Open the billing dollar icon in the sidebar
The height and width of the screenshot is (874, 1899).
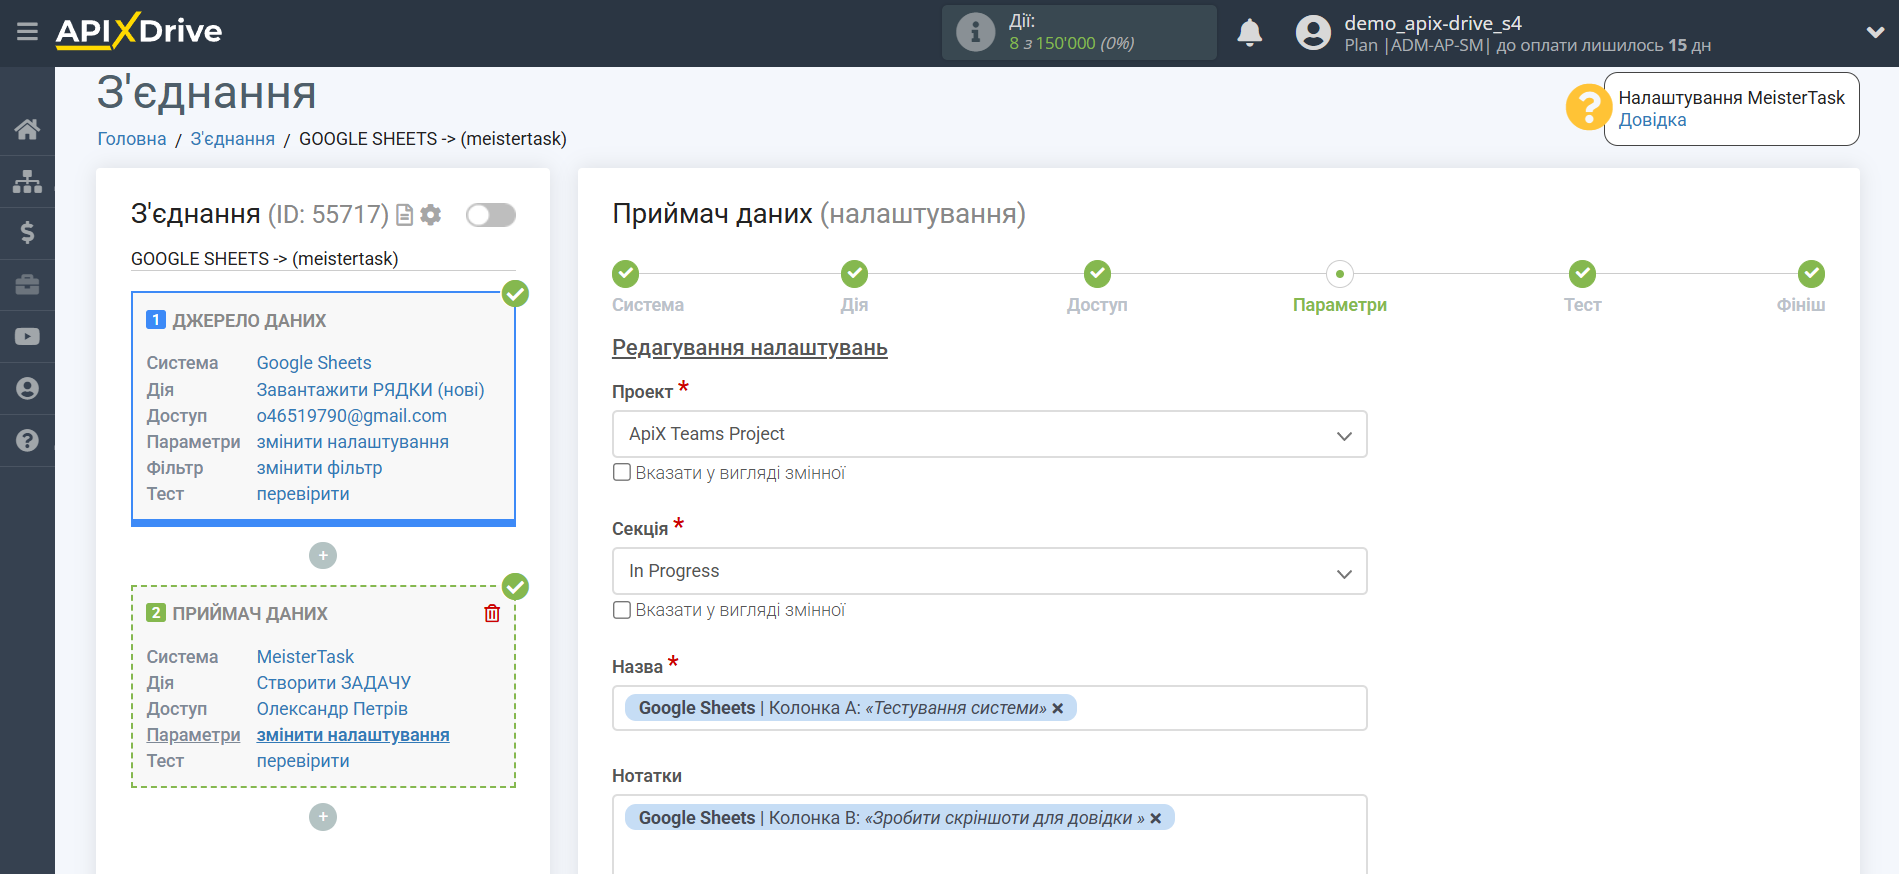point(27,233)
